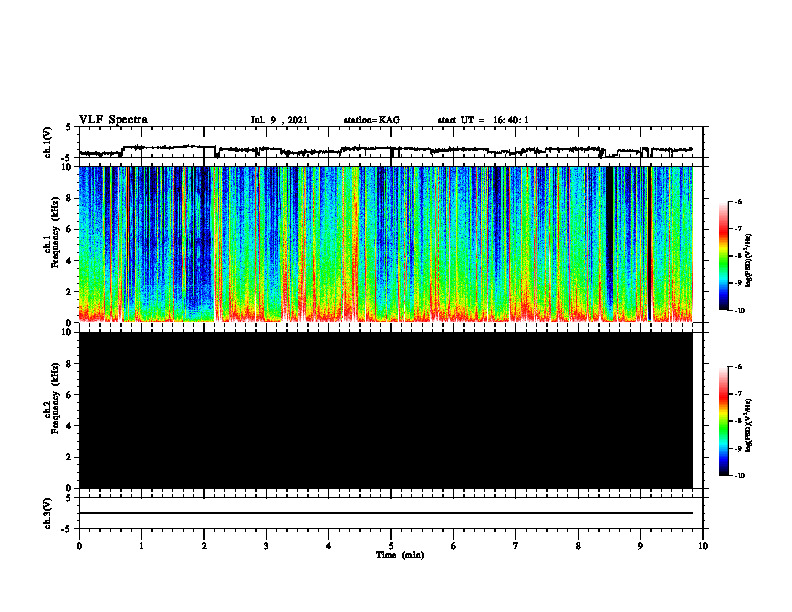
Task: Select time axis tick label "7"
Action: point(516,546)
